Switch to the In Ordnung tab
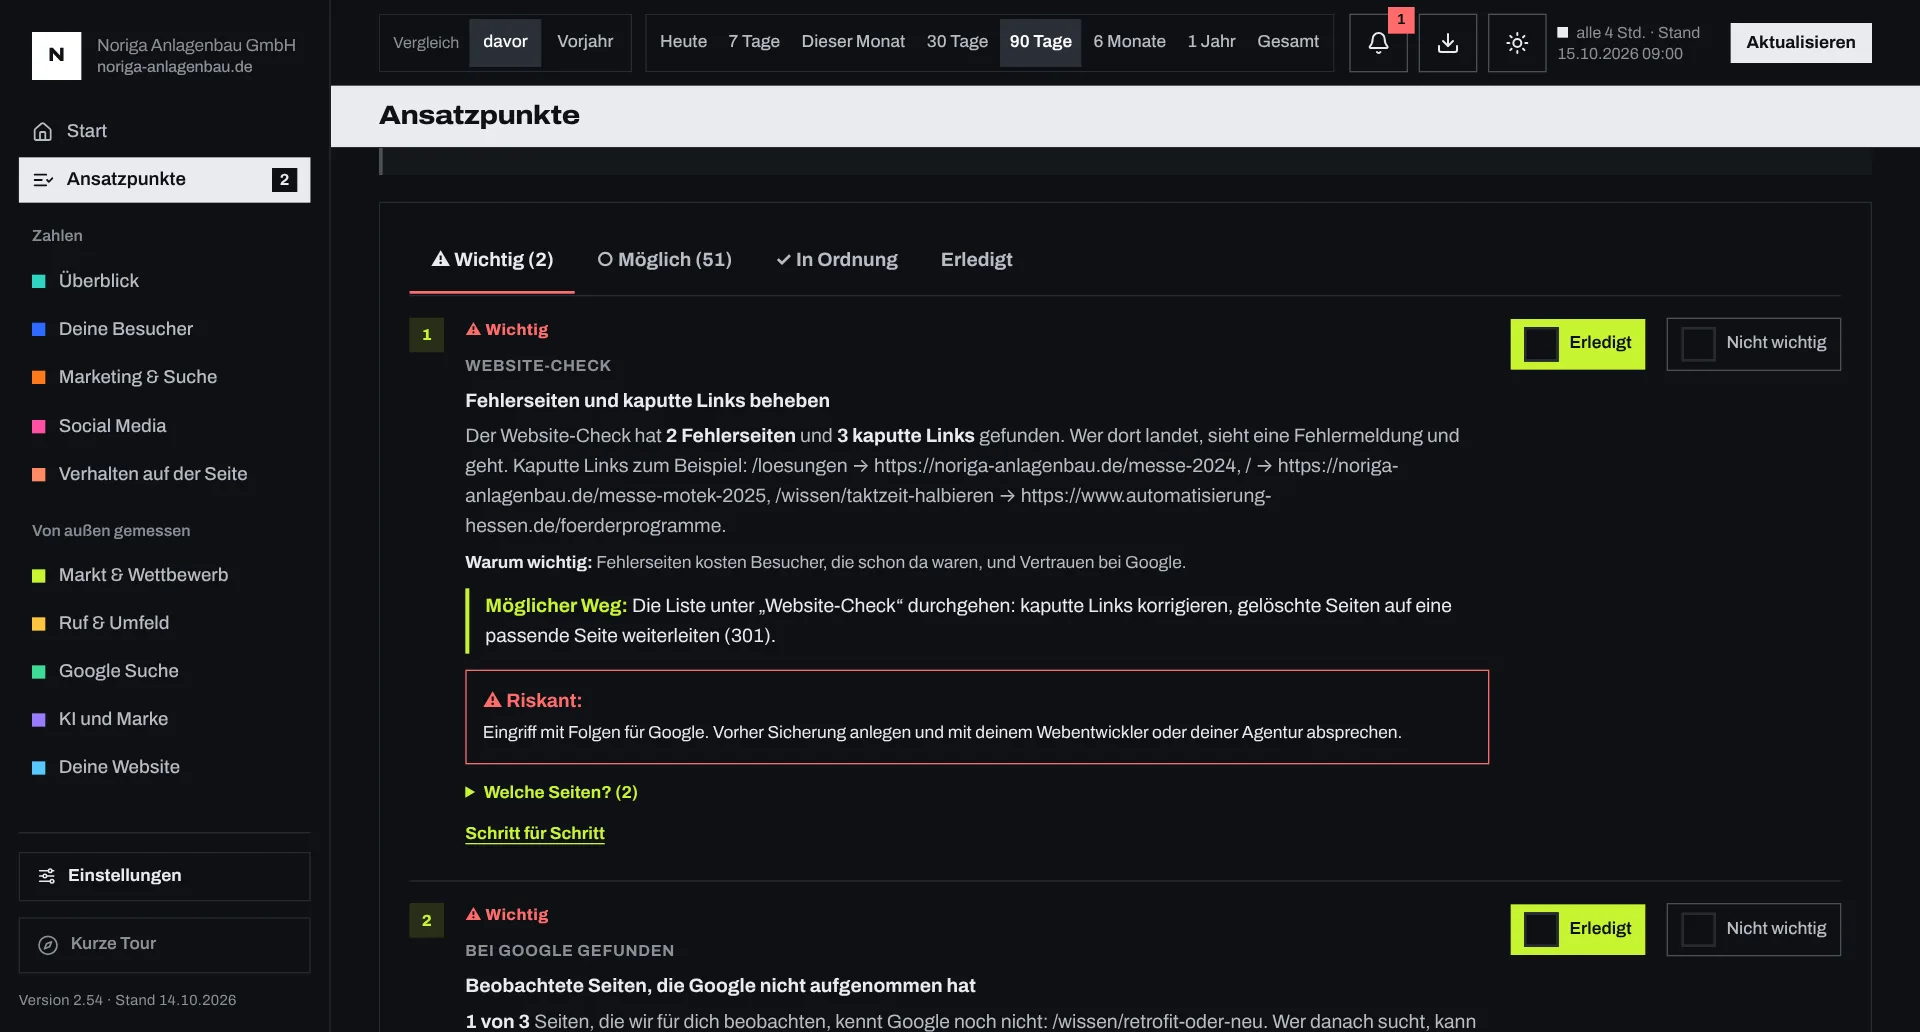This screenshot has width=1920, height=1032. (837, 260)
